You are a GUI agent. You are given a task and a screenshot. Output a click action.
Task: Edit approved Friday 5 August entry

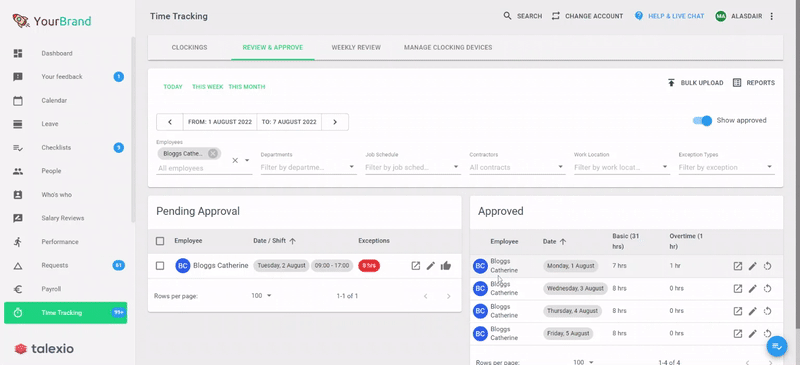click(753, 333)
